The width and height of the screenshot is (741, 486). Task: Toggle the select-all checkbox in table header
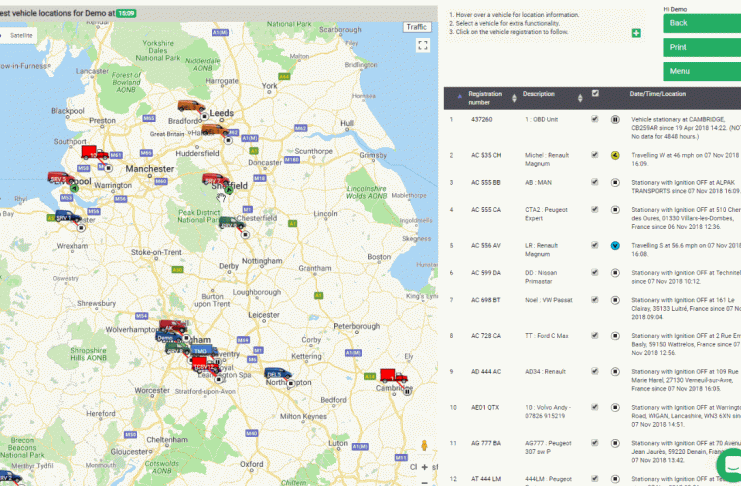point(595,94)
